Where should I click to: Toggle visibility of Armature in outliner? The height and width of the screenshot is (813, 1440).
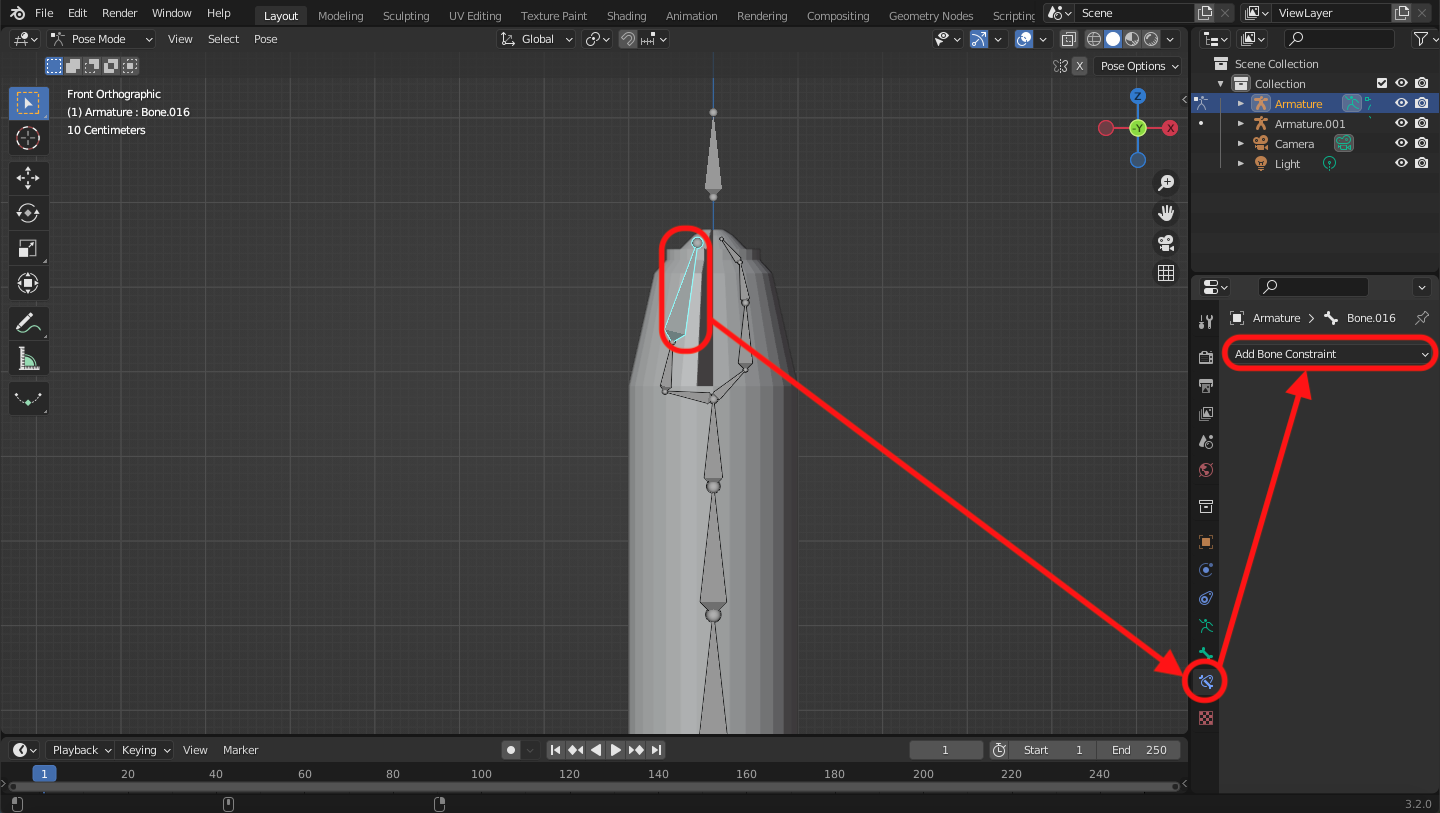coord(1401,103)
